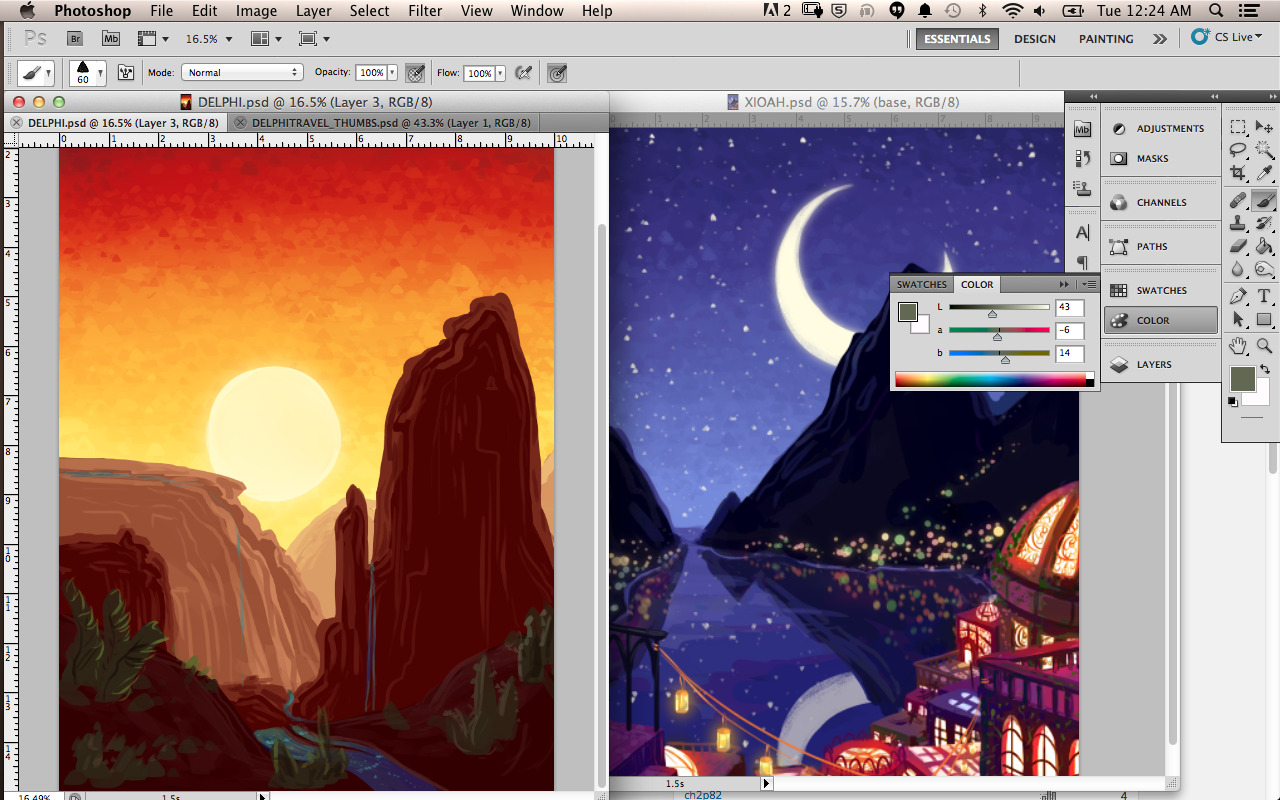Open the collapsed Mini Bridge panel icon
This screenshot has width=1280, height=800.
[1082, 129]
